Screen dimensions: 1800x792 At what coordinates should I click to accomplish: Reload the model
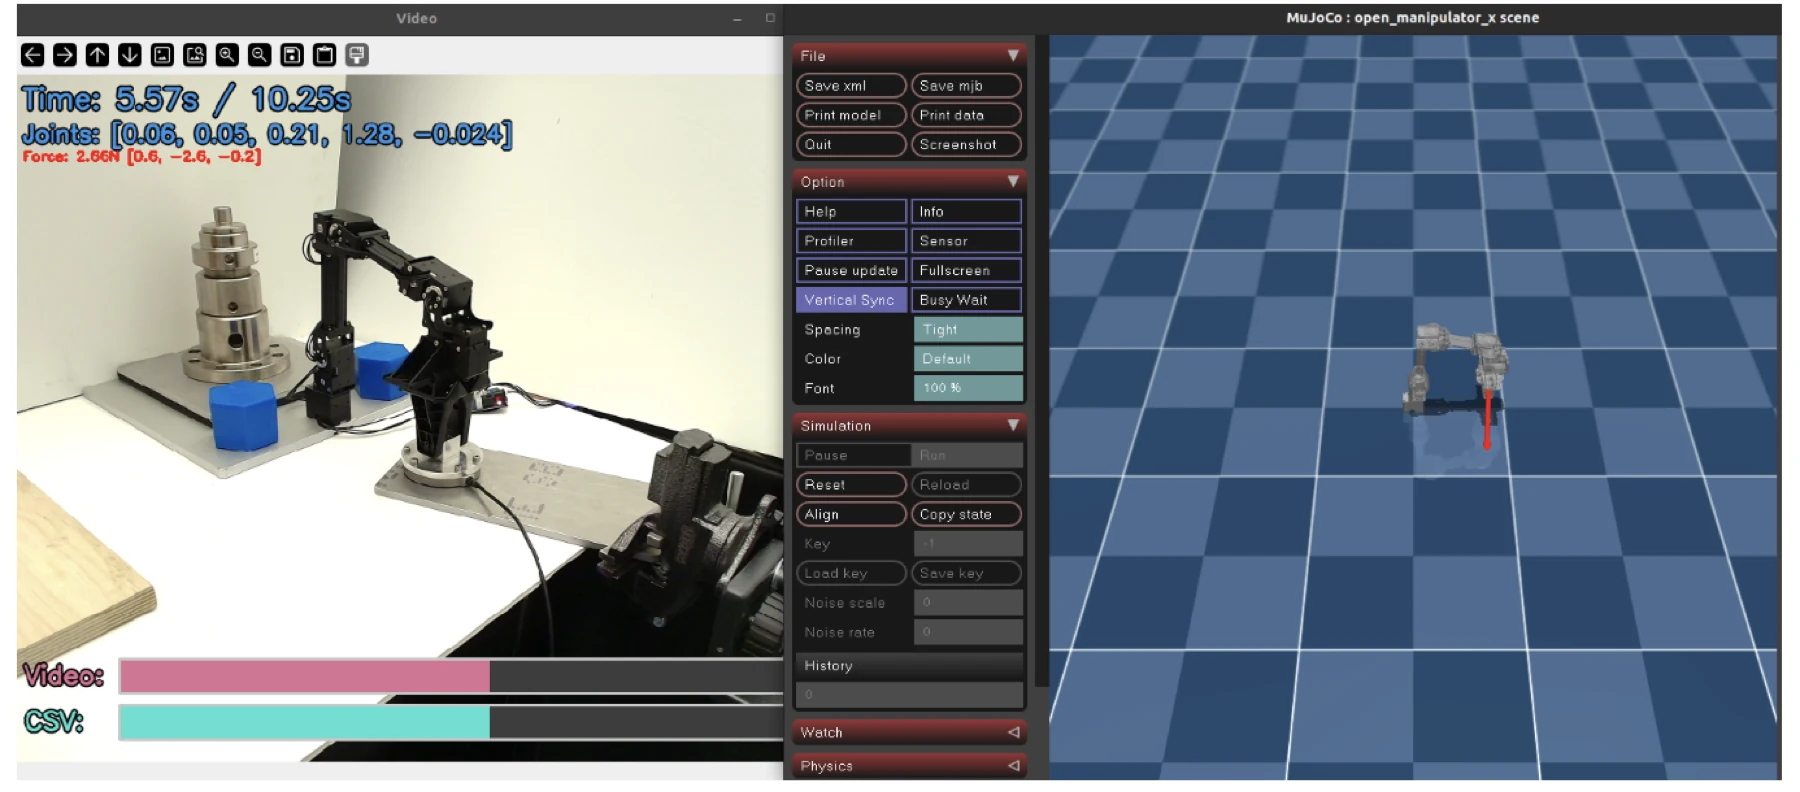coord(966,485)
